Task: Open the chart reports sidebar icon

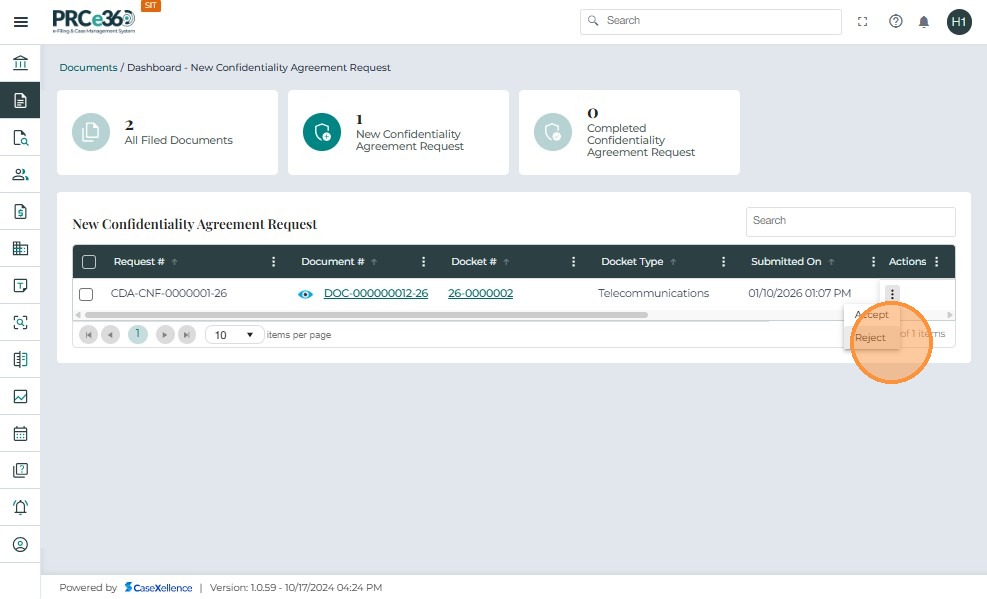Action: coord(20,396)
